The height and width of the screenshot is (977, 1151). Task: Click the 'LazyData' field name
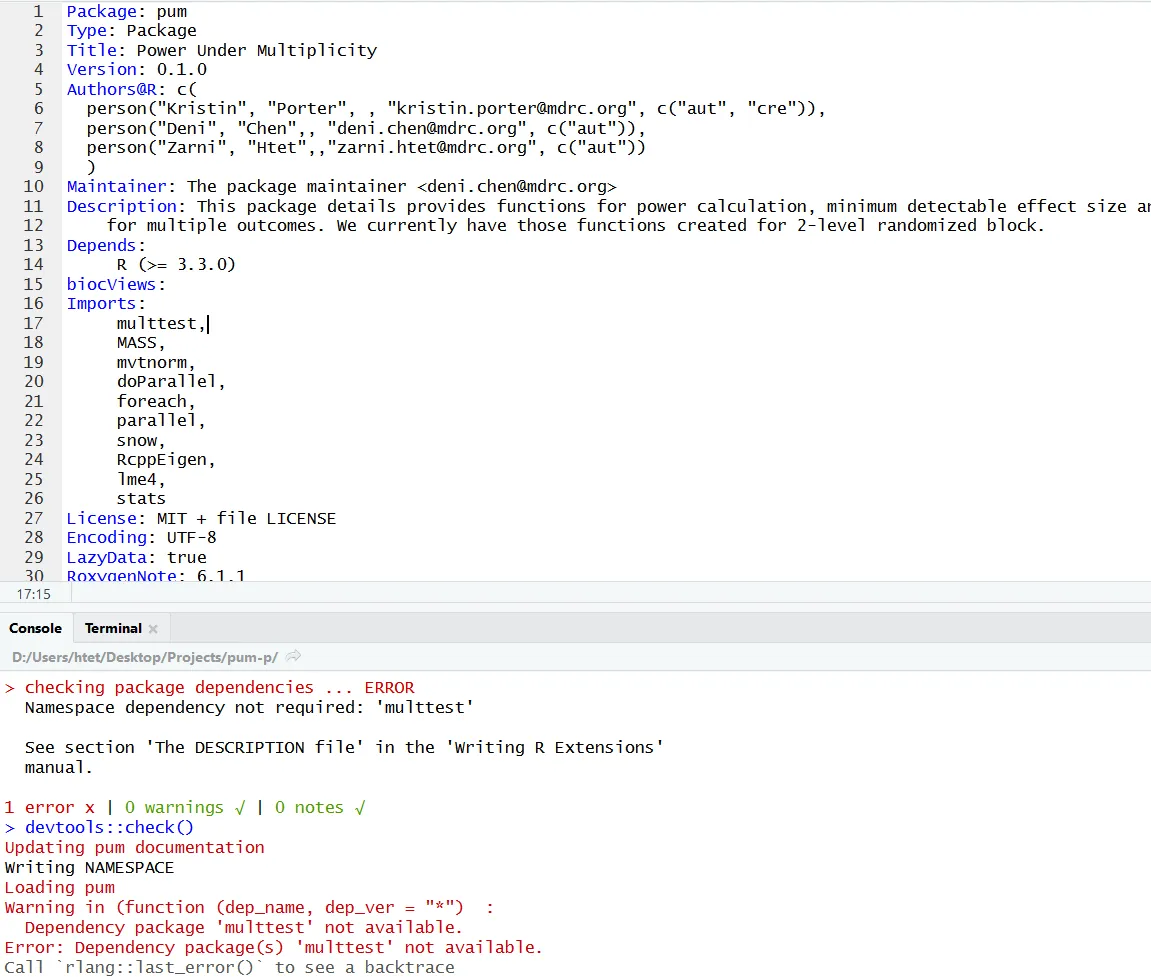[106, 557]
